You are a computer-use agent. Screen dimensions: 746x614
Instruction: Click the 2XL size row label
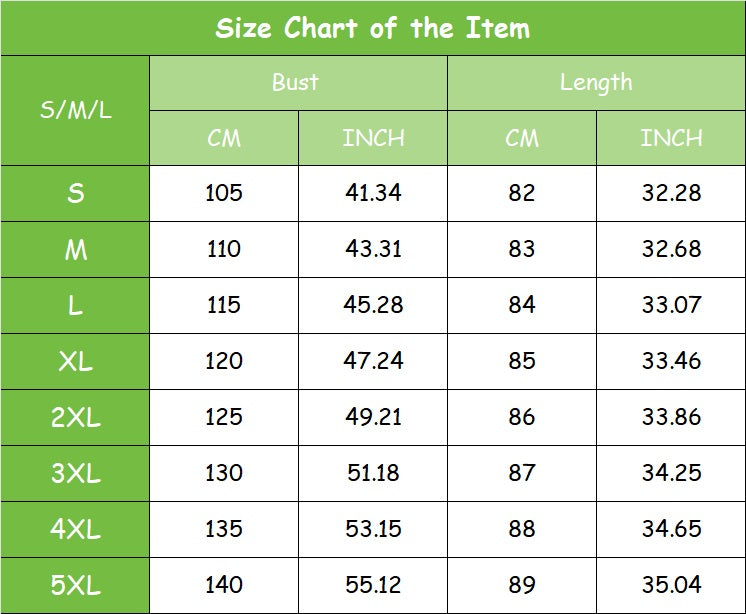click(x=75, y=417)
